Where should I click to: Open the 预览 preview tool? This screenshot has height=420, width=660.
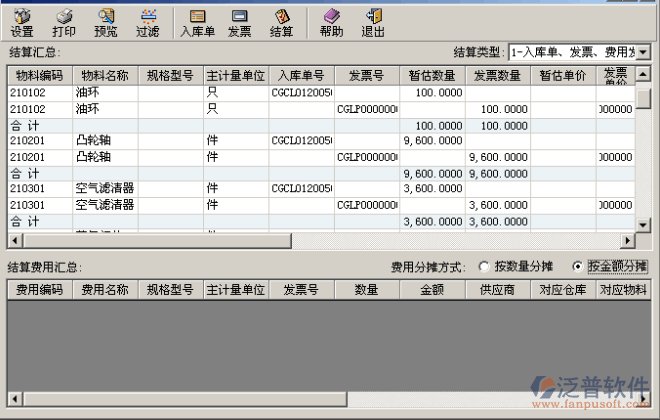[x=106, y=23]
